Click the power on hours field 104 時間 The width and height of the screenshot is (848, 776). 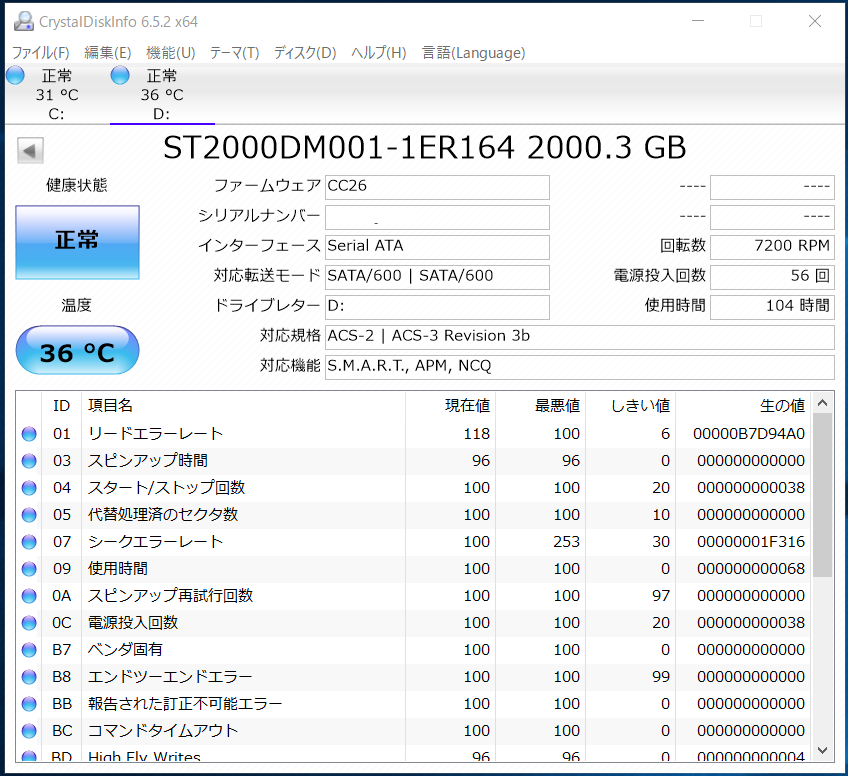772,307
